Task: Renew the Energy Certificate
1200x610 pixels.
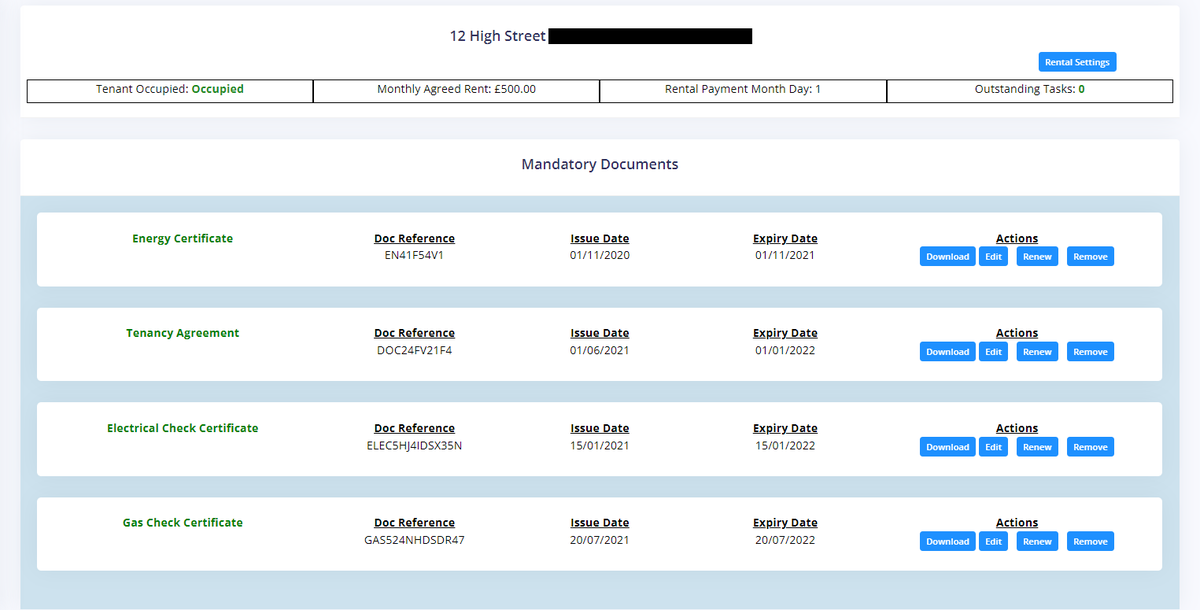Action: [x=1037, y=257]
